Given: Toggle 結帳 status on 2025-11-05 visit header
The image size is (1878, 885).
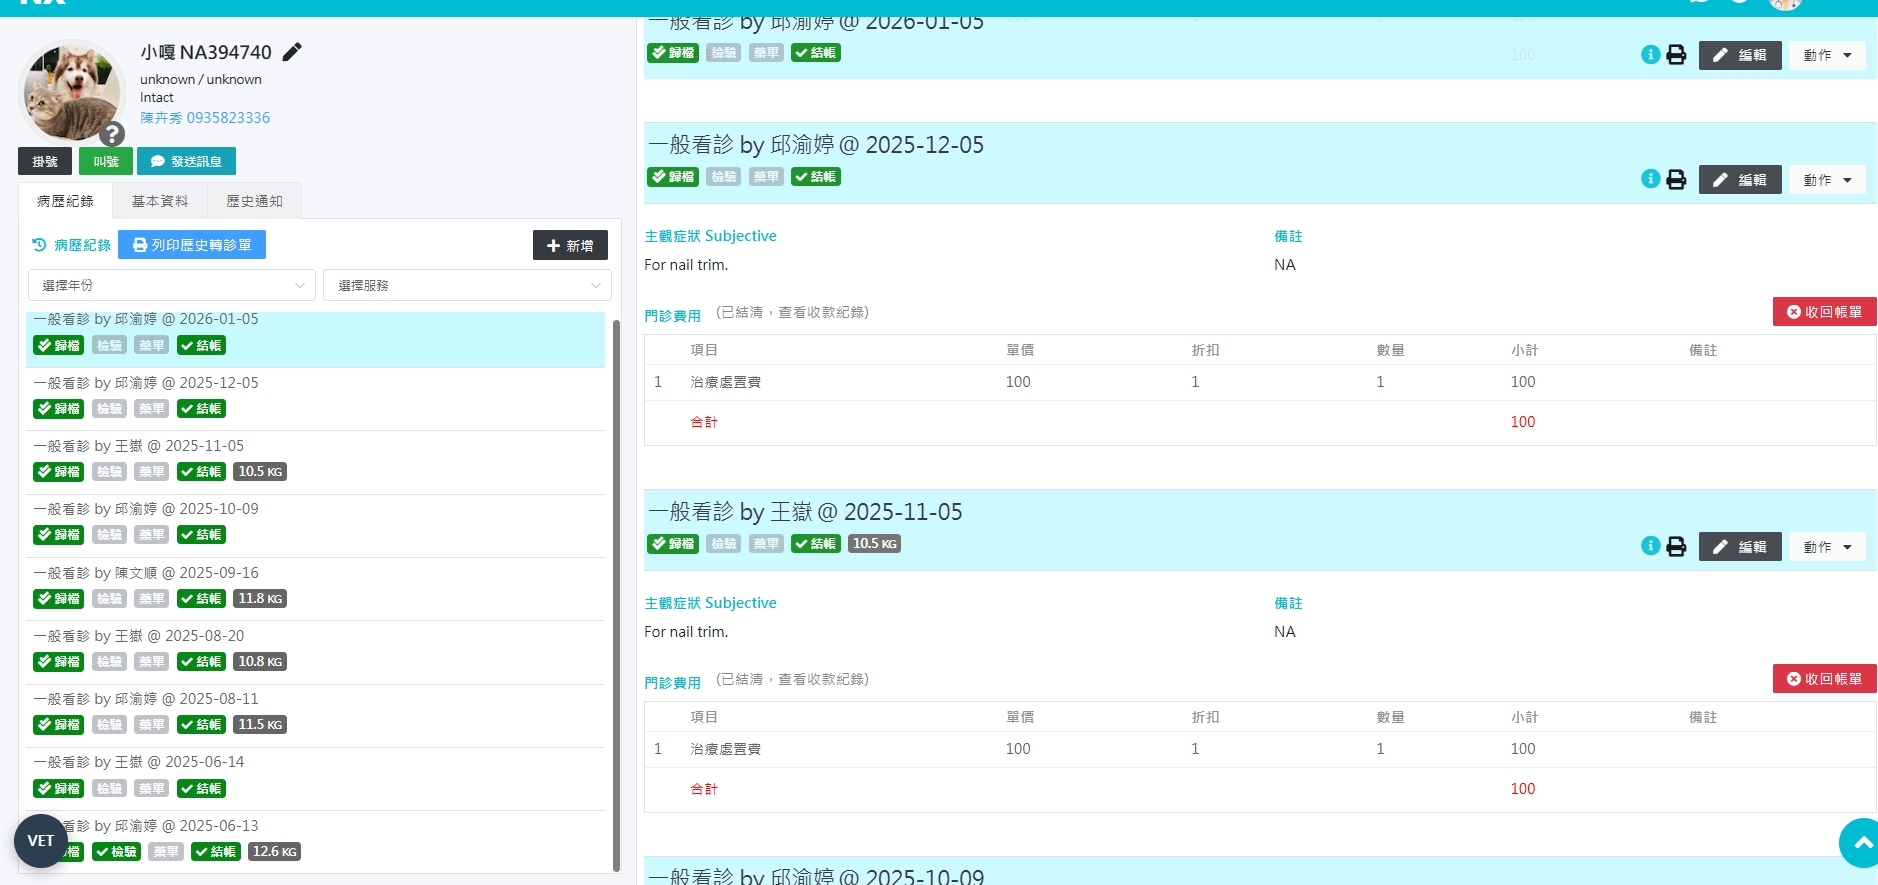Looking at the screenshot, I should [x=815, y=544].
